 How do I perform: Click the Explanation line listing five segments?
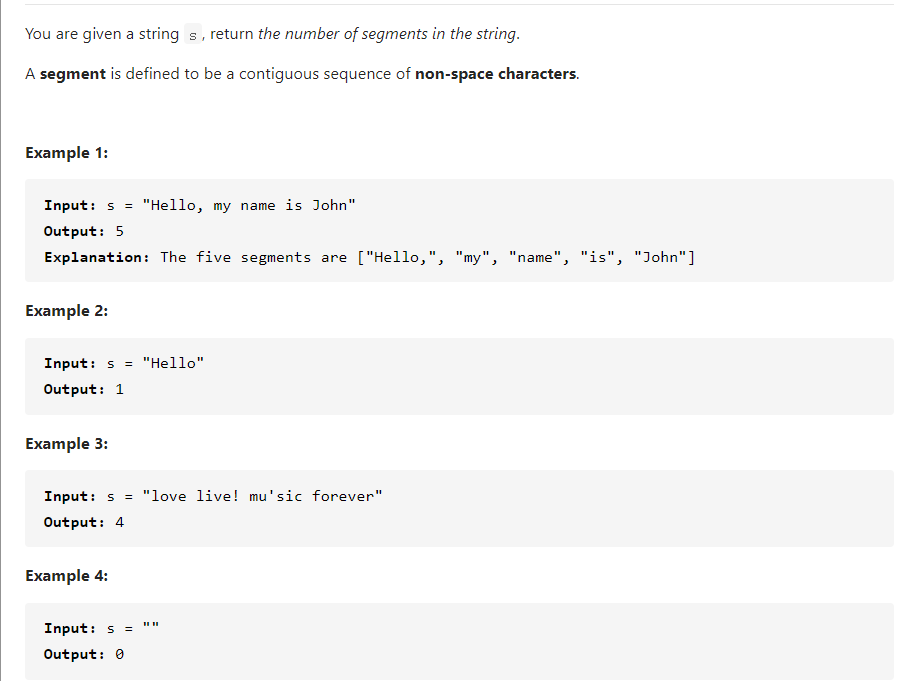369,257
